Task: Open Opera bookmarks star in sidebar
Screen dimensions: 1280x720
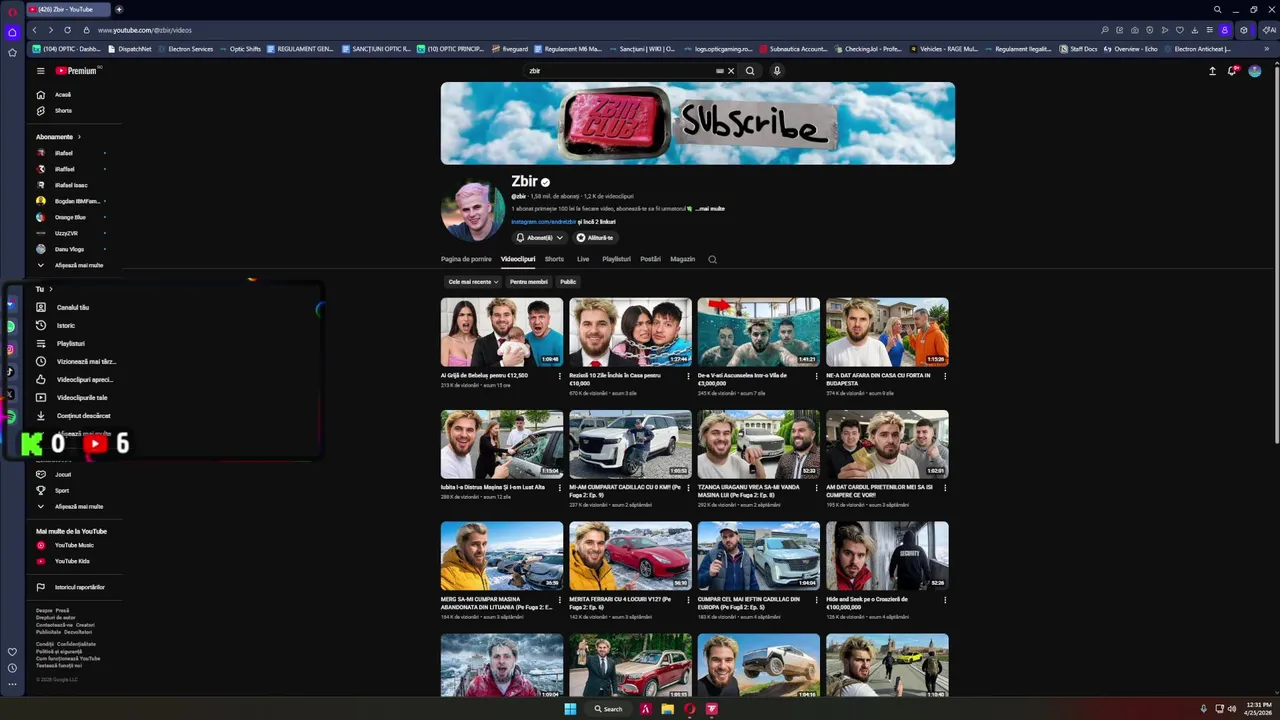Action: coord(12,52)
